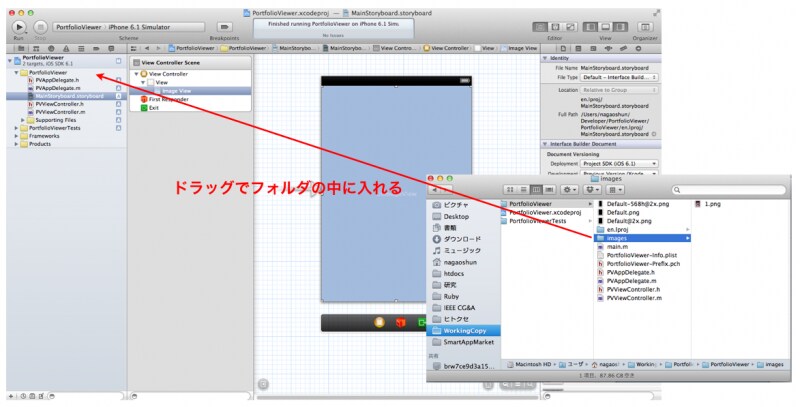Select the Assistant editor mode
The image size is (800, 407).
pos(555,27)
